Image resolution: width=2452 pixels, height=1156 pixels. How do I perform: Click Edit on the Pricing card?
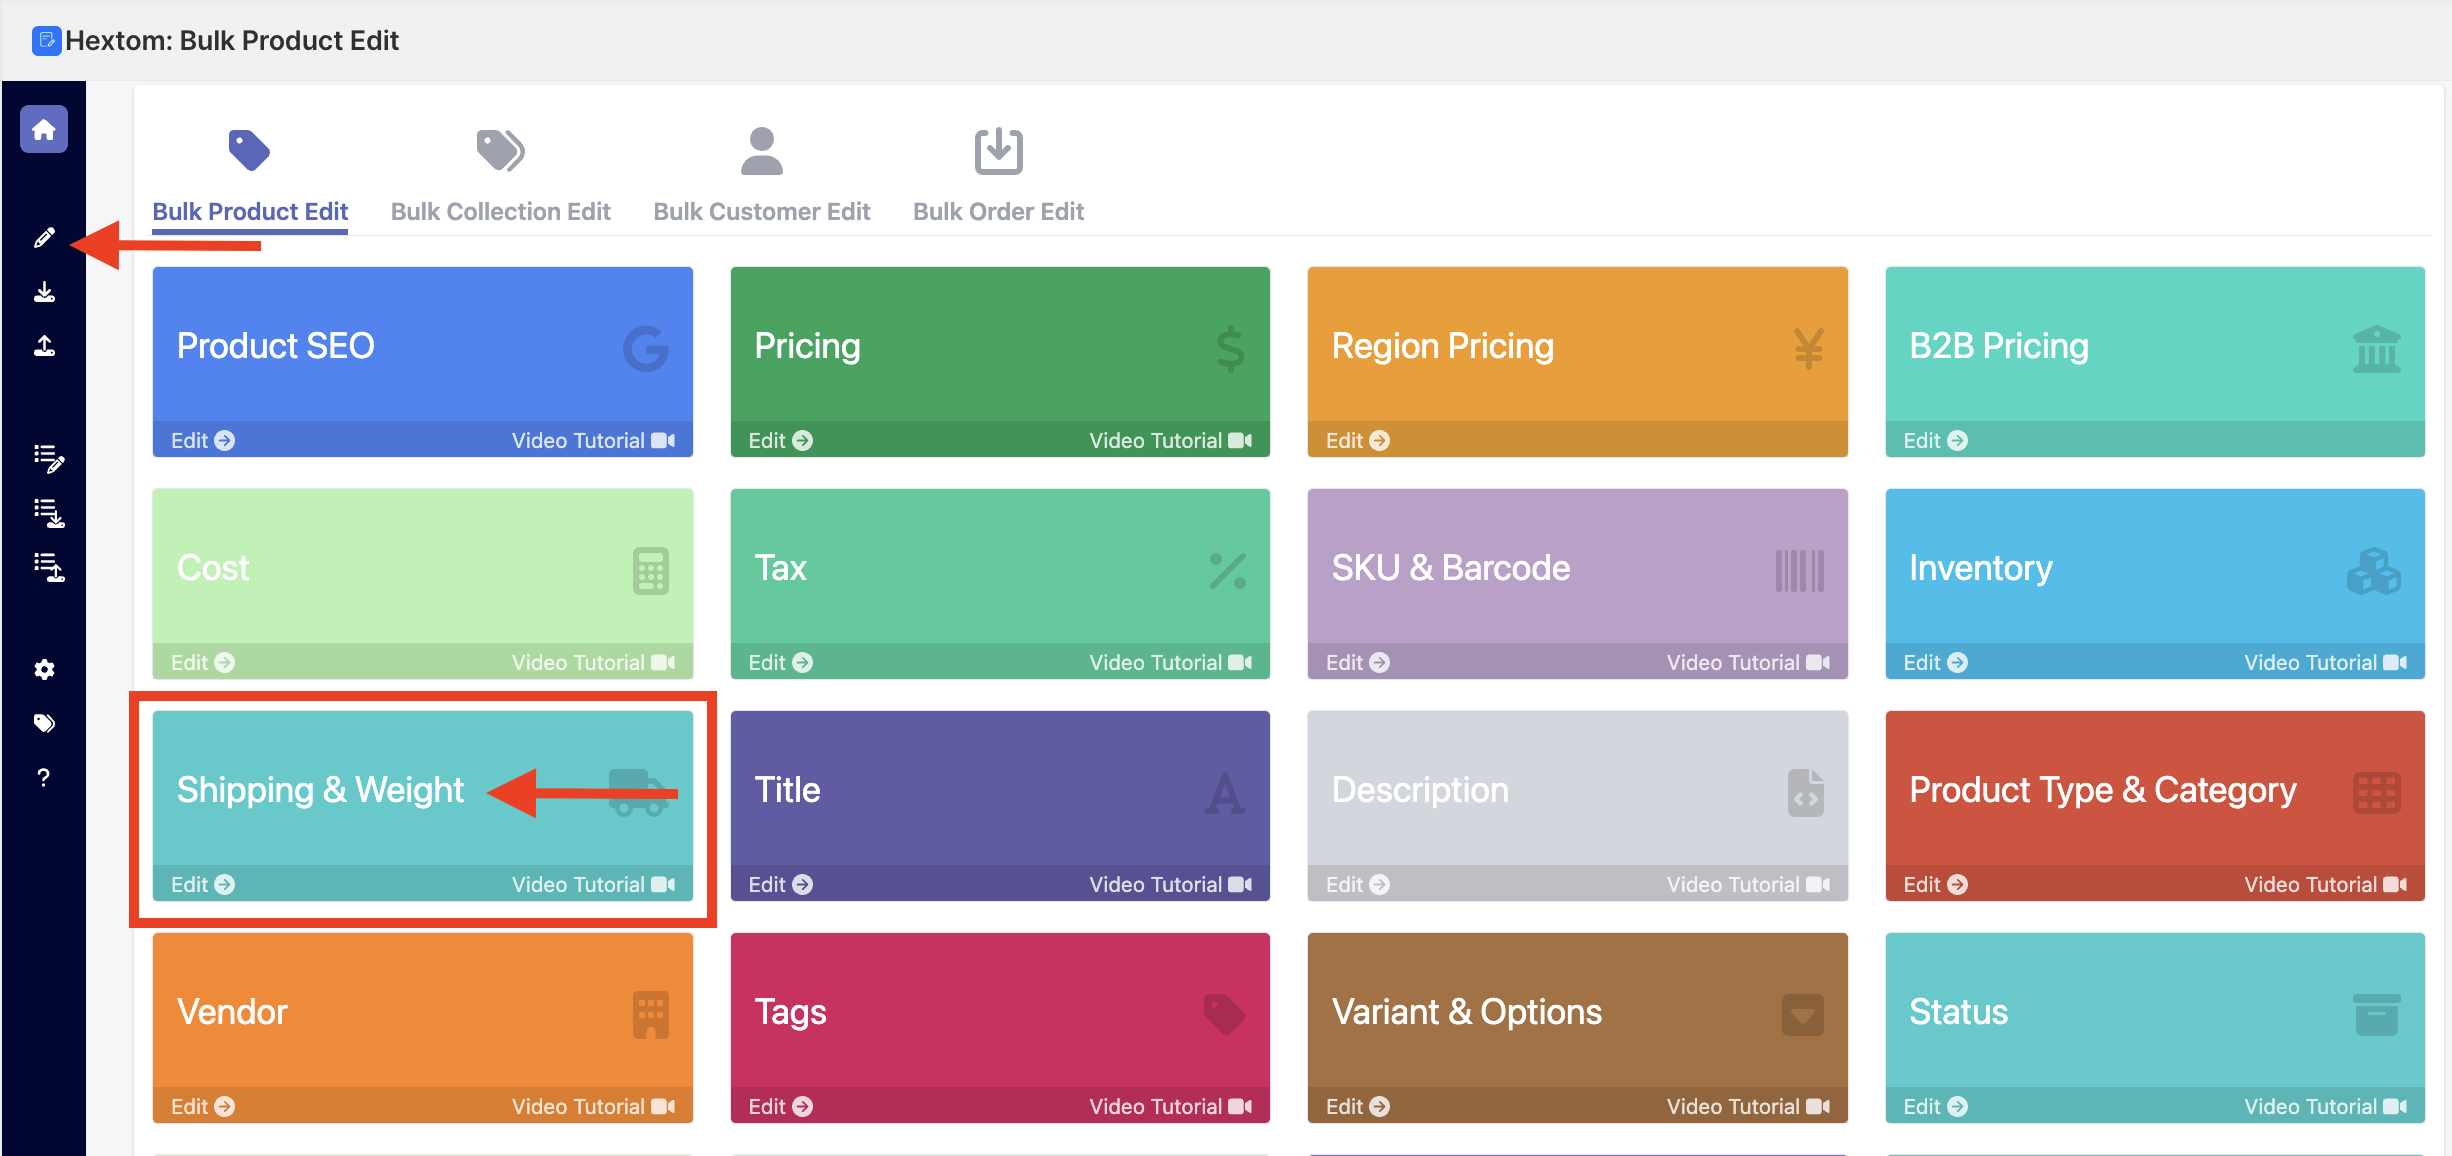pos(780,440)
